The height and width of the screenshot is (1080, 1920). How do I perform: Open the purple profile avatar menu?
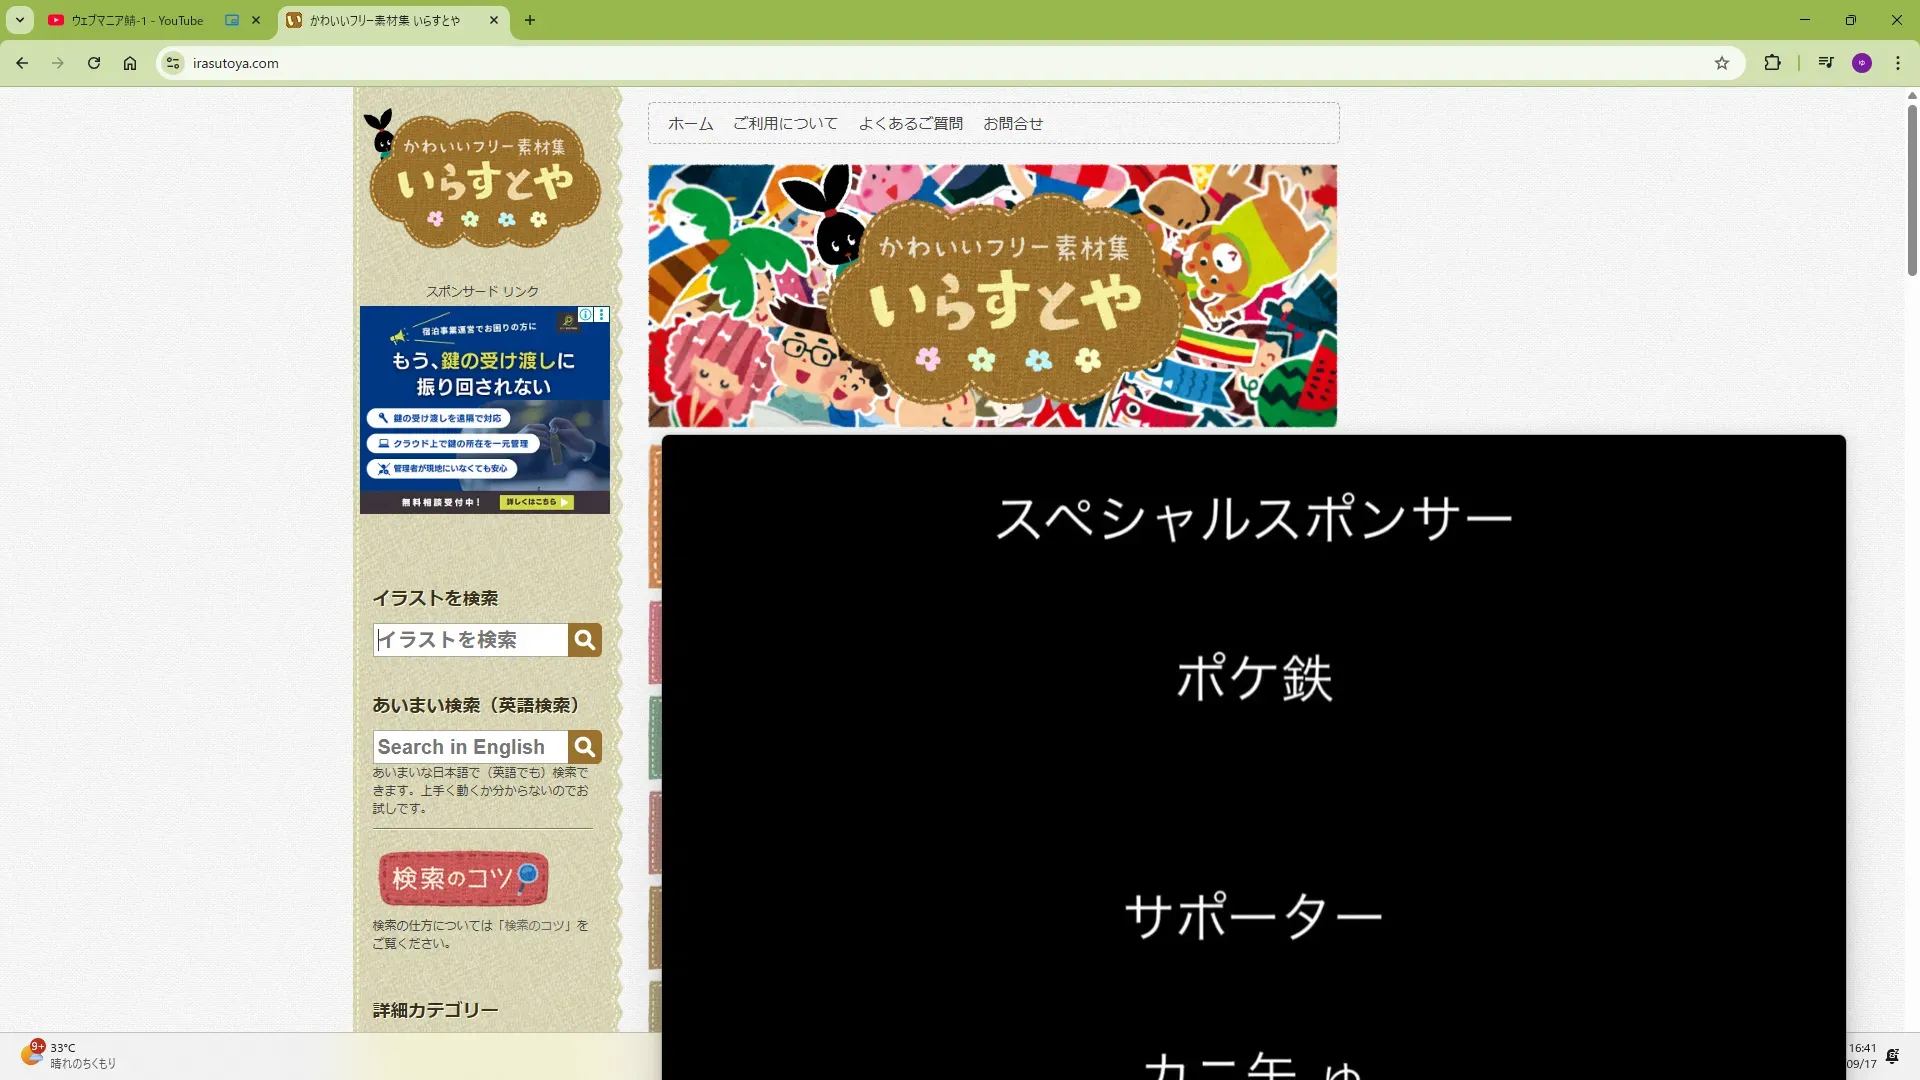click(1862, 63)
